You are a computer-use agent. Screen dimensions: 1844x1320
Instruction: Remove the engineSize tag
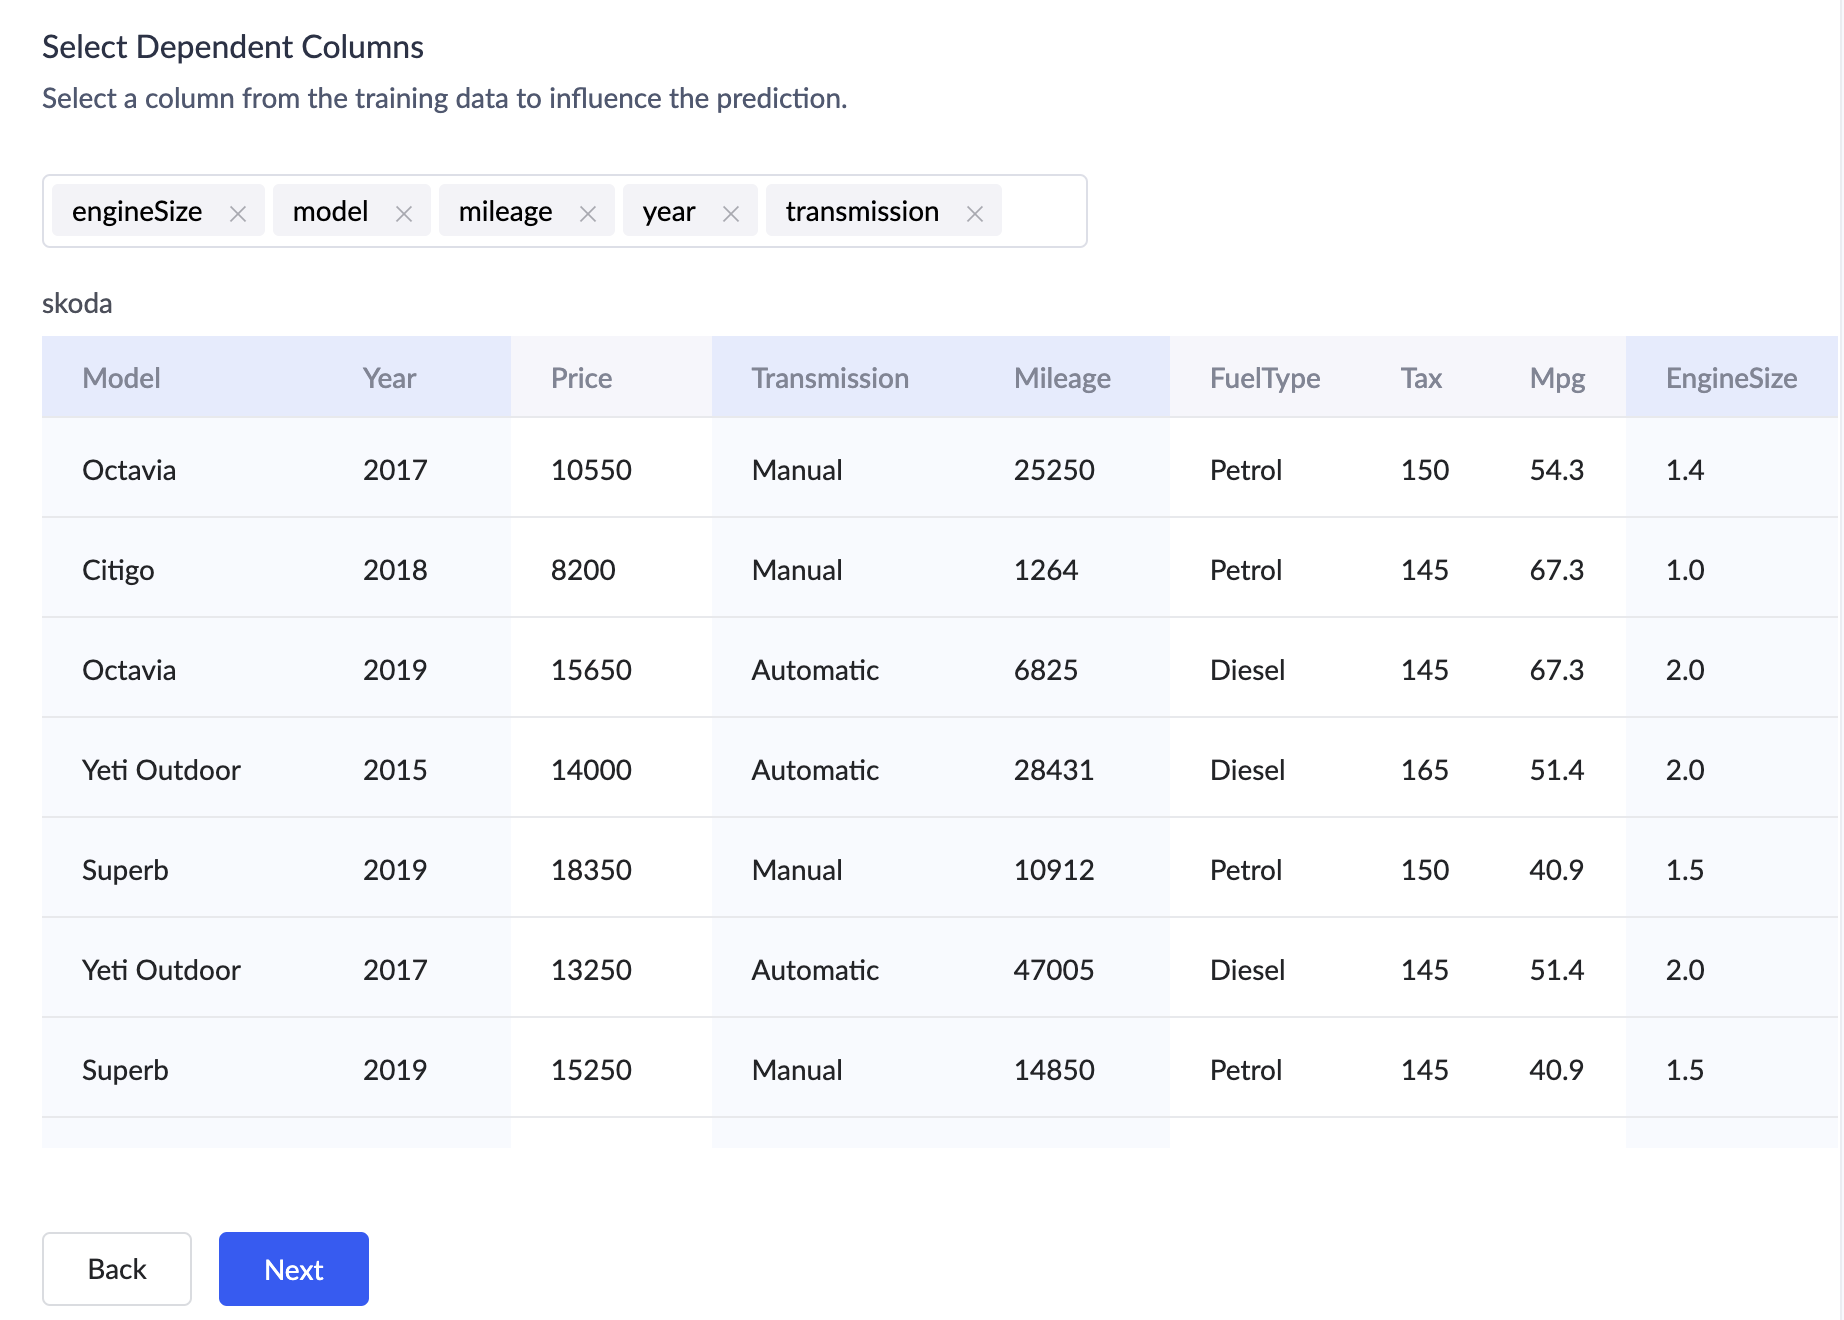click(238, 213)
